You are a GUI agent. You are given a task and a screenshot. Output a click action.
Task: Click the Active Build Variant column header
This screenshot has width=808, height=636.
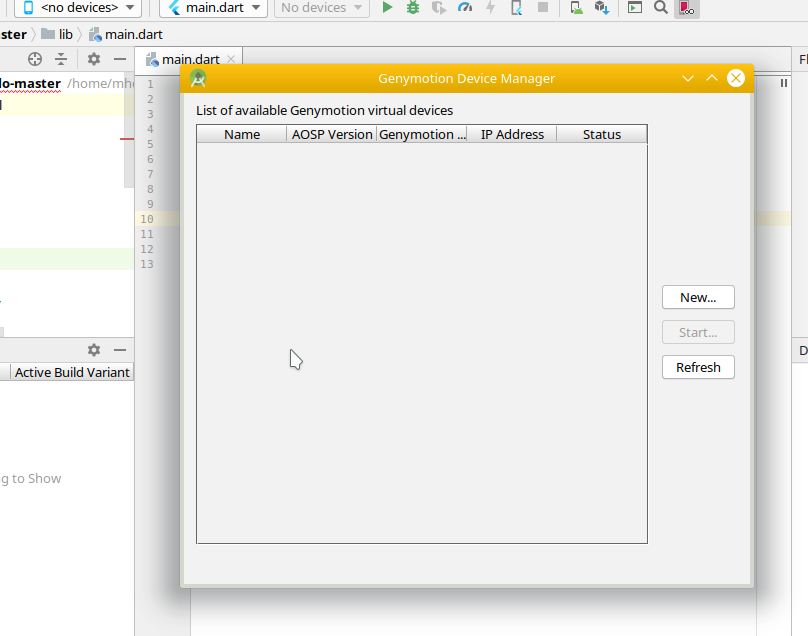pyautogui.click(x=72, y=373)
